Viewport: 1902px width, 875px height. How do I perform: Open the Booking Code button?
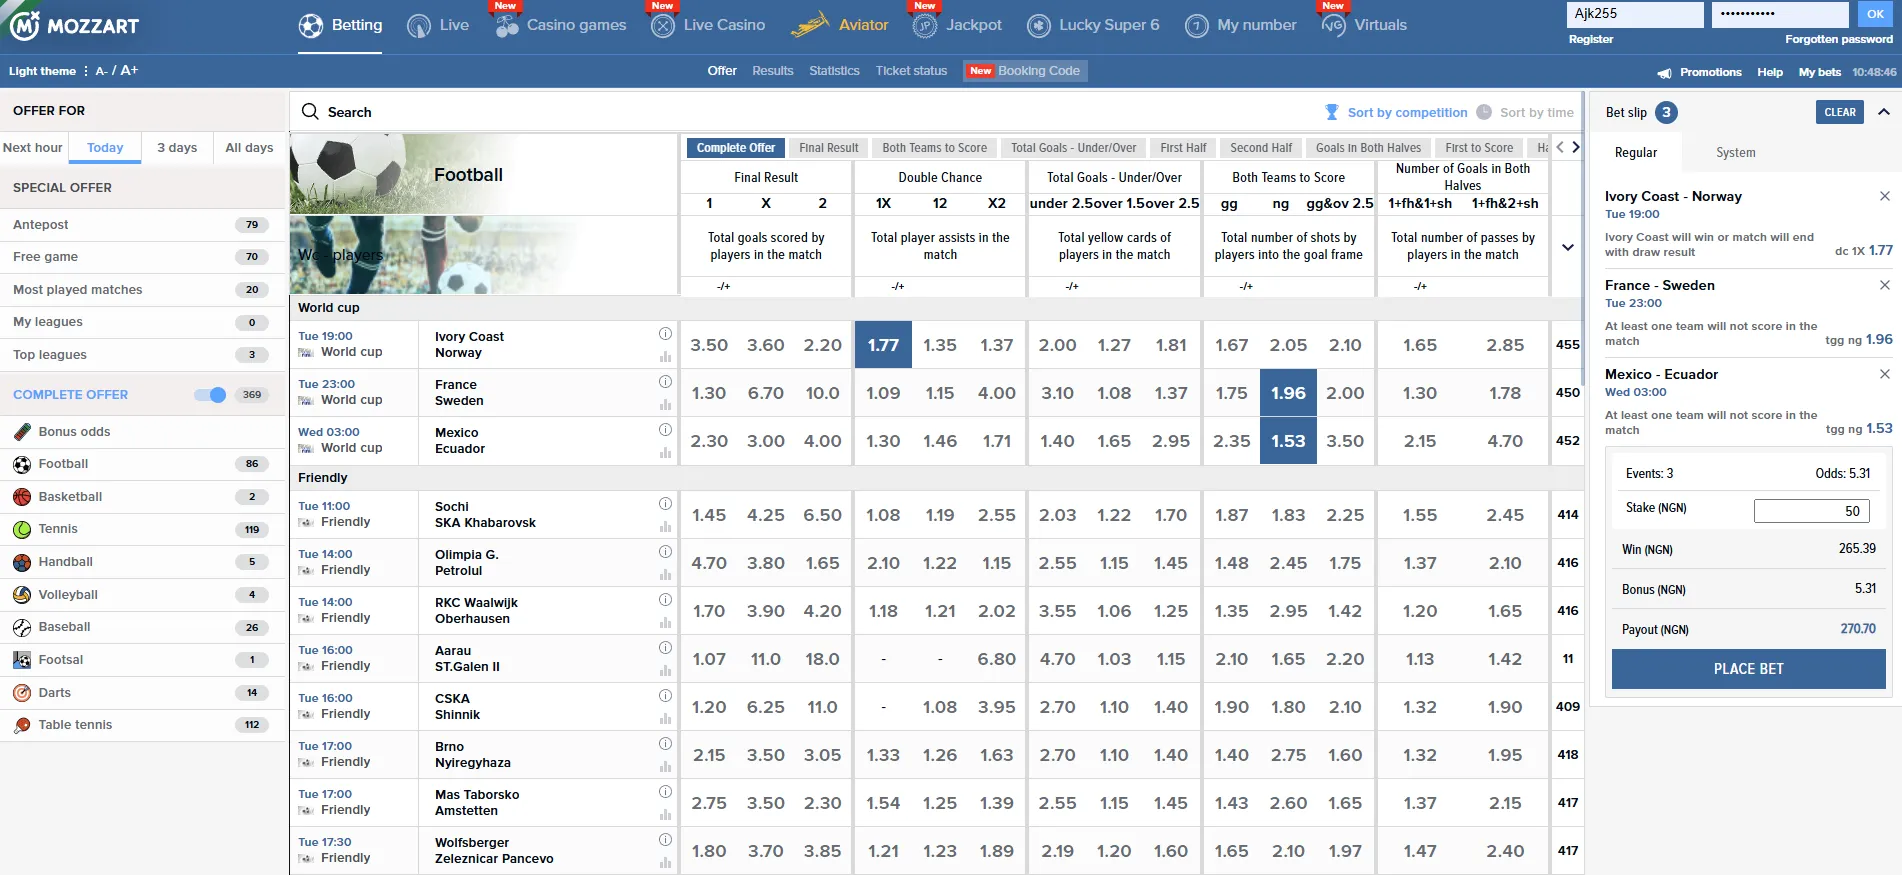click(x=1025, y=71)
